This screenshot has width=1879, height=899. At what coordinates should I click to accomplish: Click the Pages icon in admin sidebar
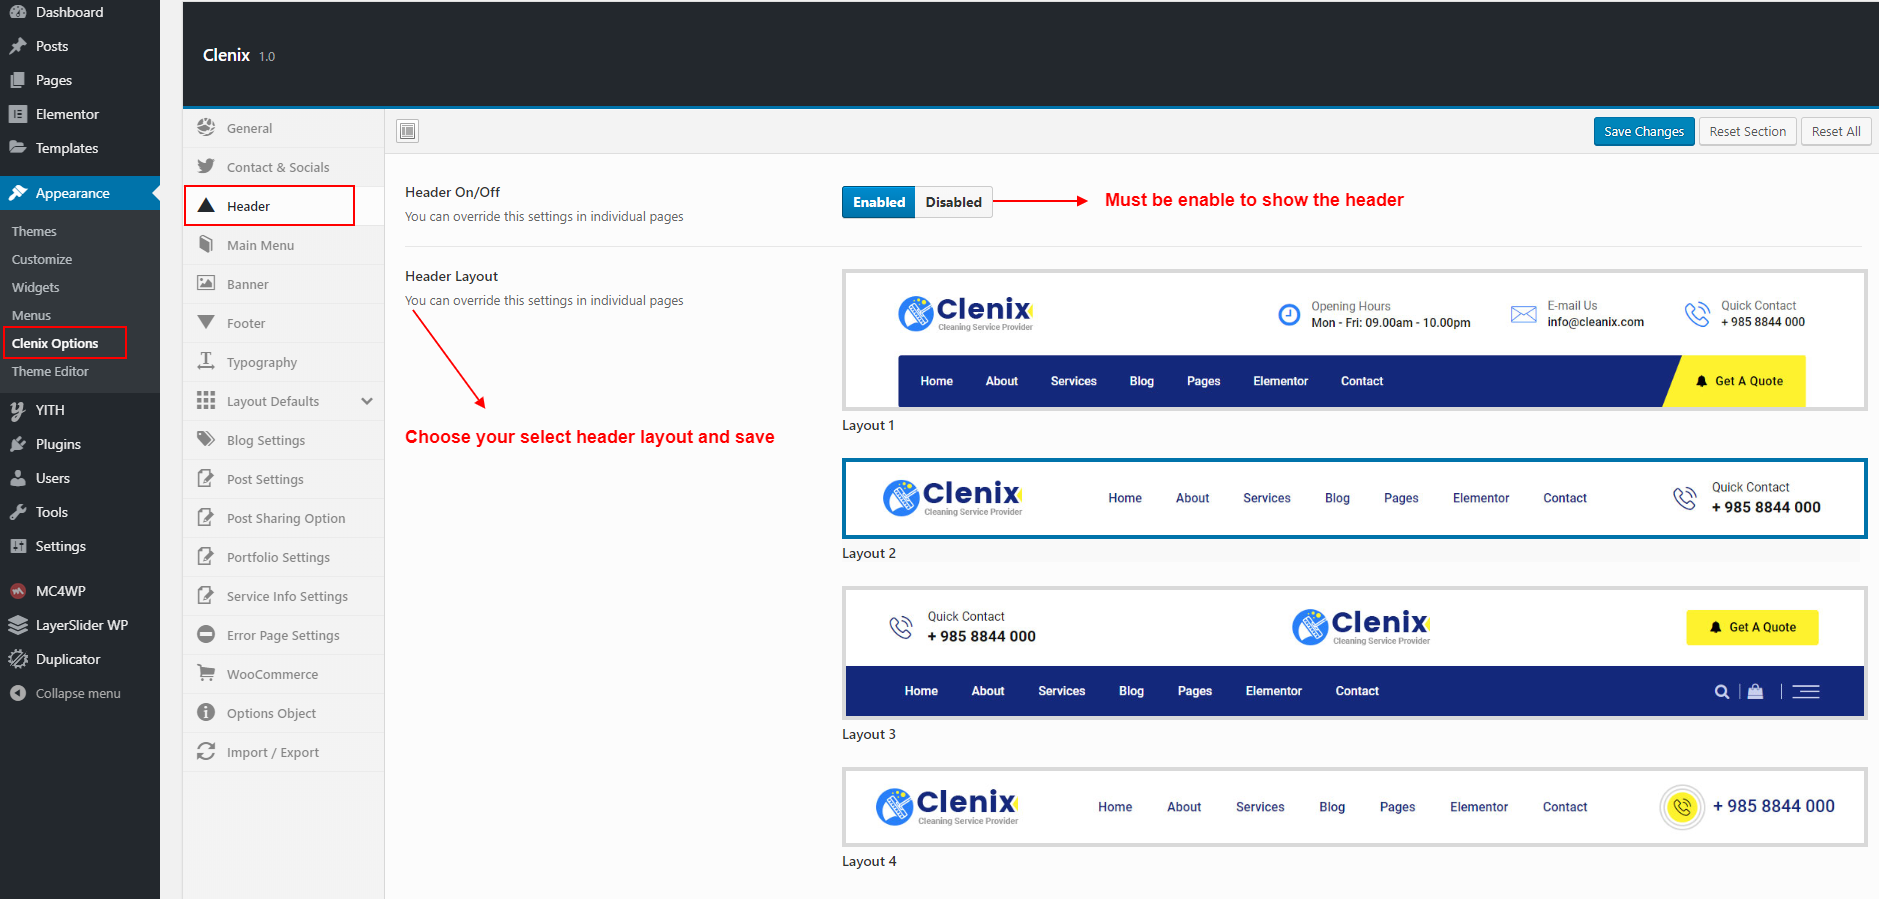pyautogui.click(x=18, y=80)
